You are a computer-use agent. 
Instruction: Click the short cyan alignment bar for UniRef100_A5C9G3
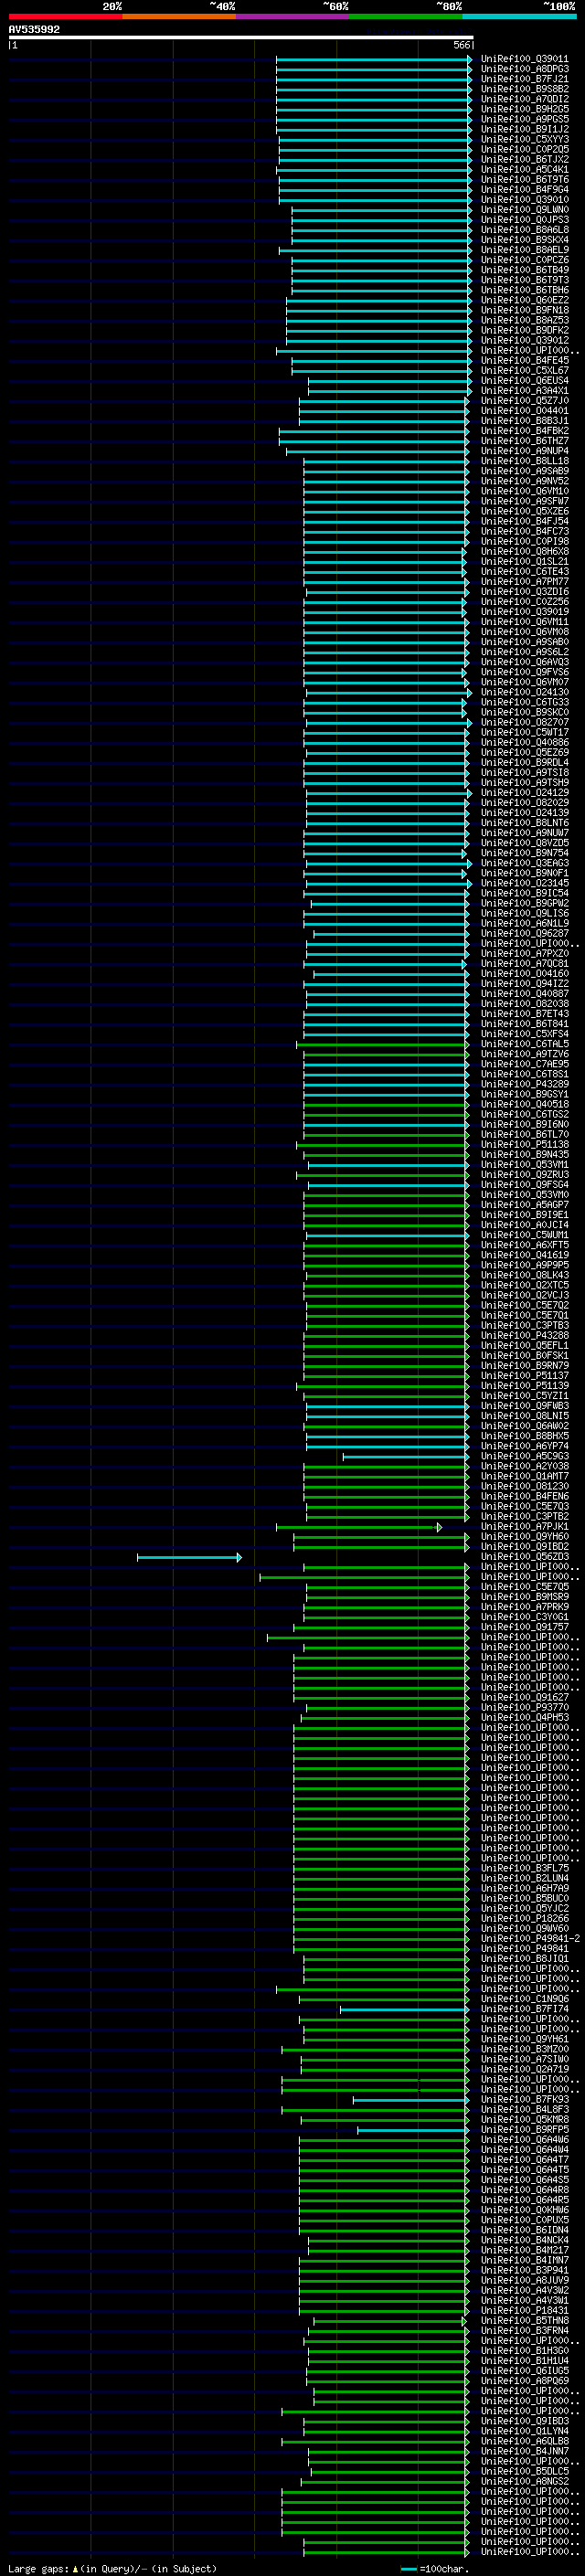tap(405, 1456)
